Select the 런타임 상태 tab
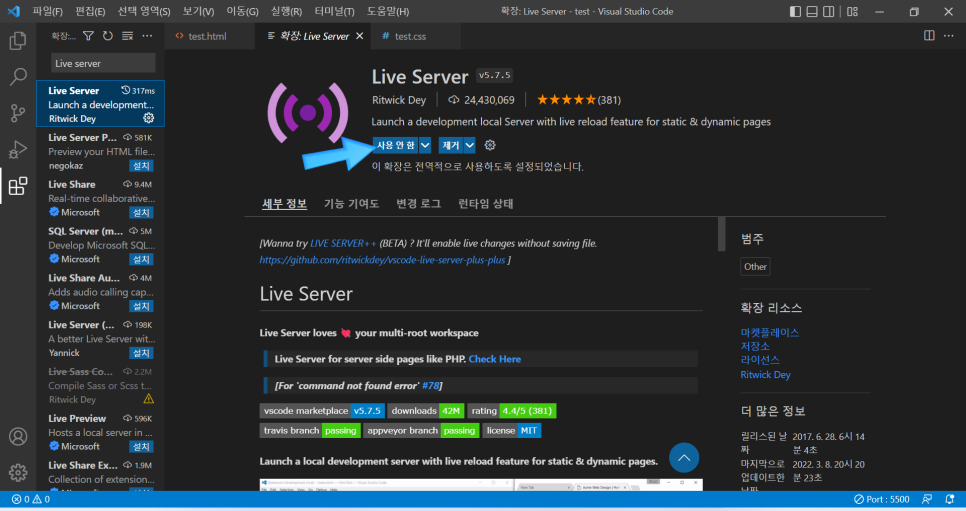The width and height of the screenshot is (966, 511). coord(485,203)
